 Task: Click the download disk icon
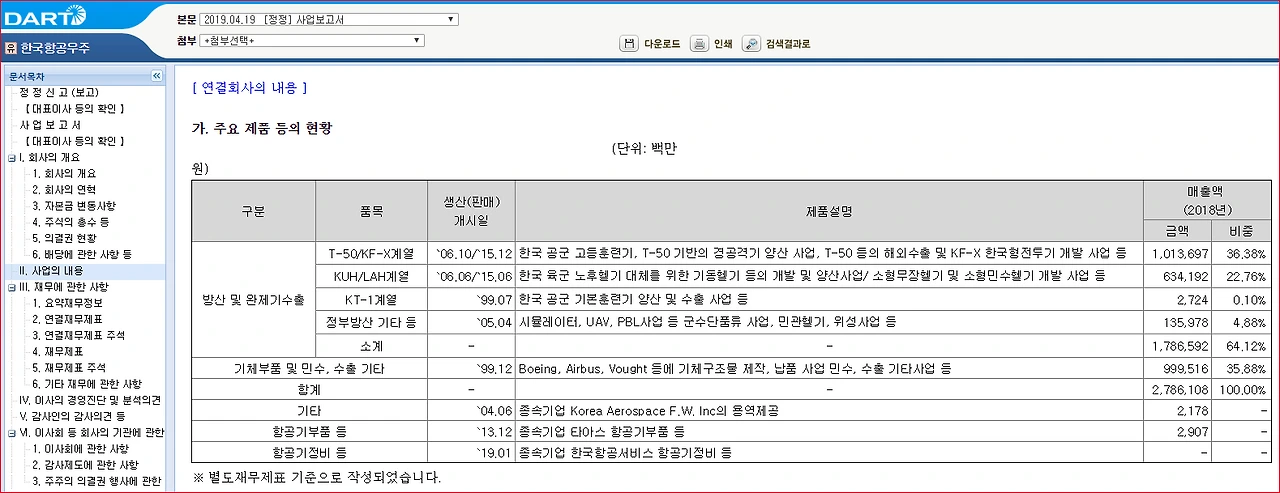point(629,44)
